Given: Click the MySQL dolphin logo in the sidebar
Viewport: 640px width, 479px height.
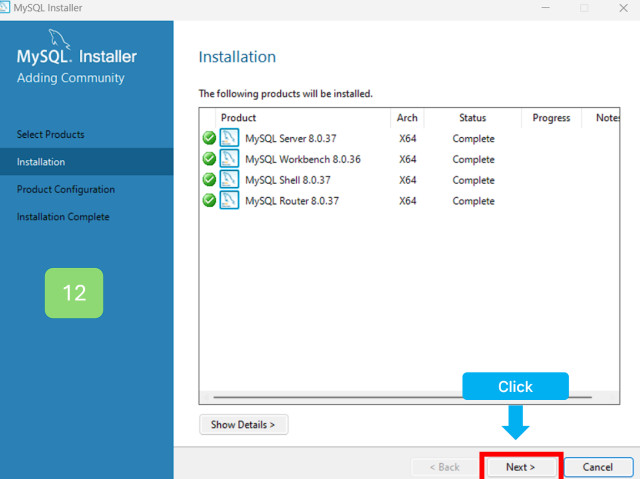Looking at the screenshot, I should click(60, 38).
